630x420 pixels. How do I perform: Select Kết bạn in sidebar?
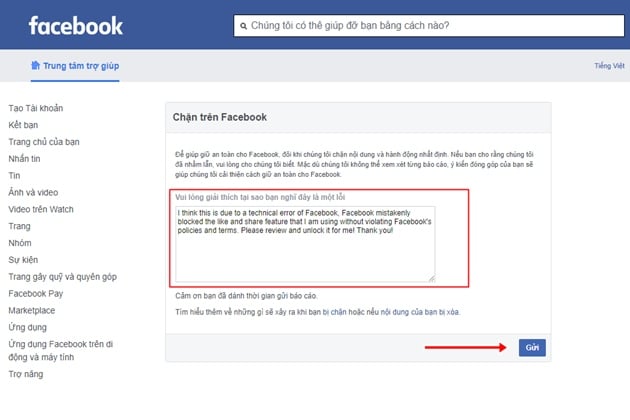click(x=23, y=125)
